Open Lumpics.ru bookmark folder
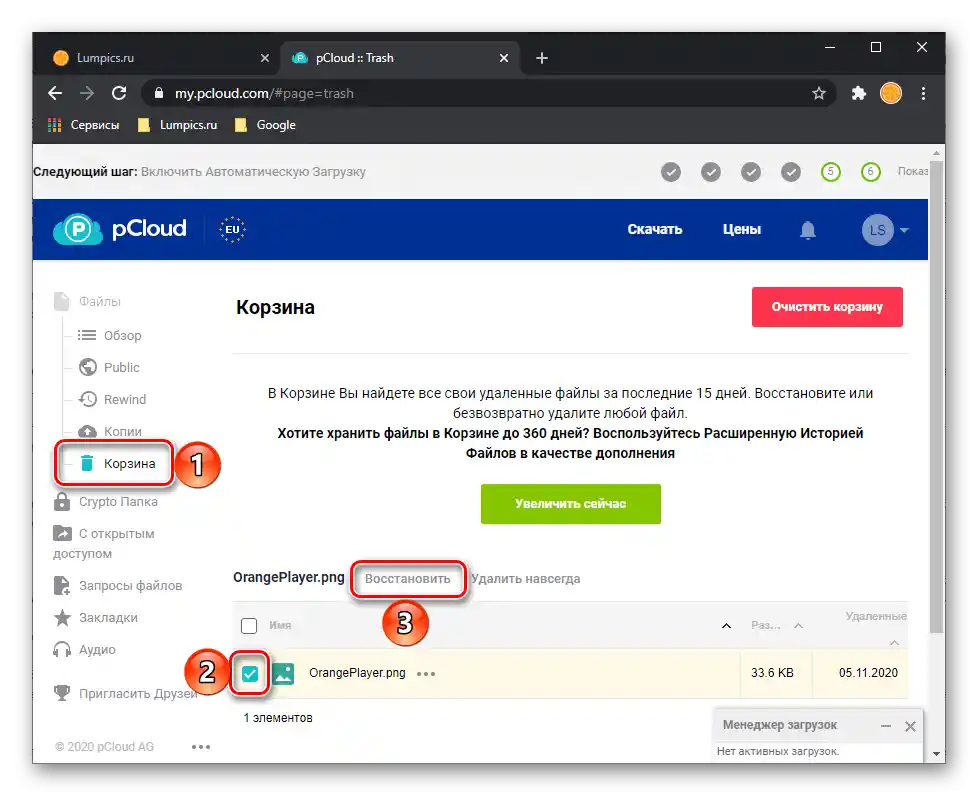The width and height of the screenshot is (978, 796). pos(178,125)
